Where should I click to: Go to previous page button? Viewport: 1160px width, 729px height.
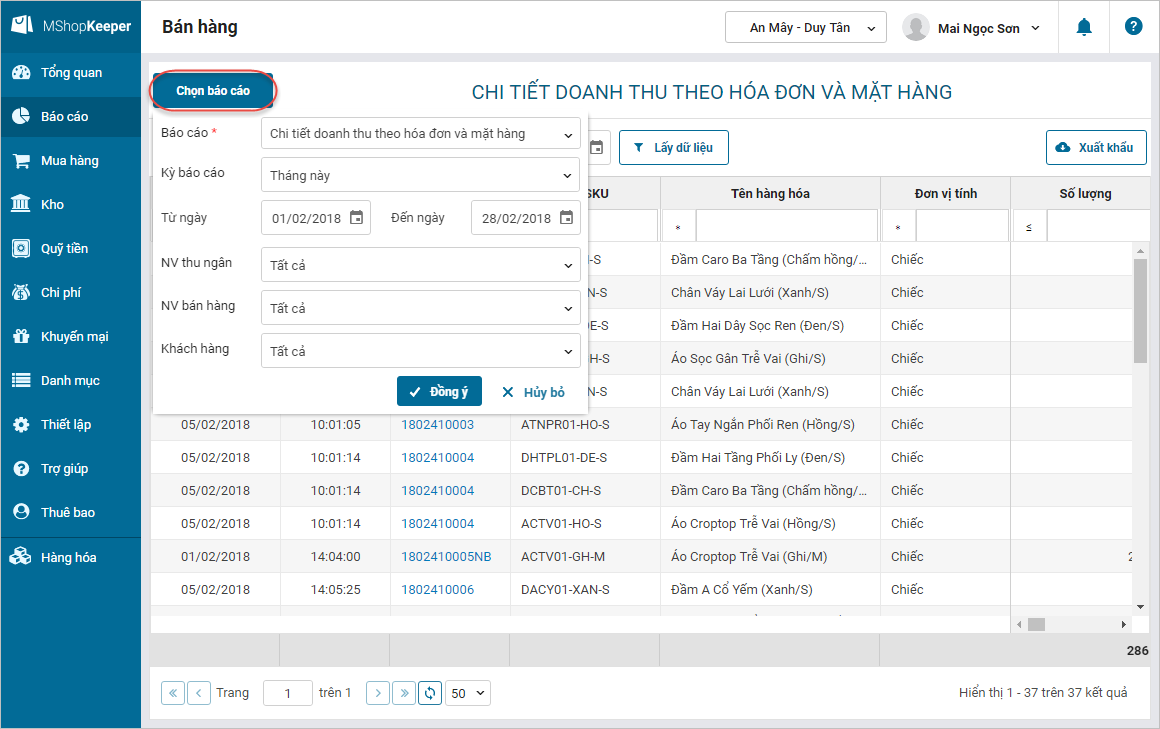(199, 693)
